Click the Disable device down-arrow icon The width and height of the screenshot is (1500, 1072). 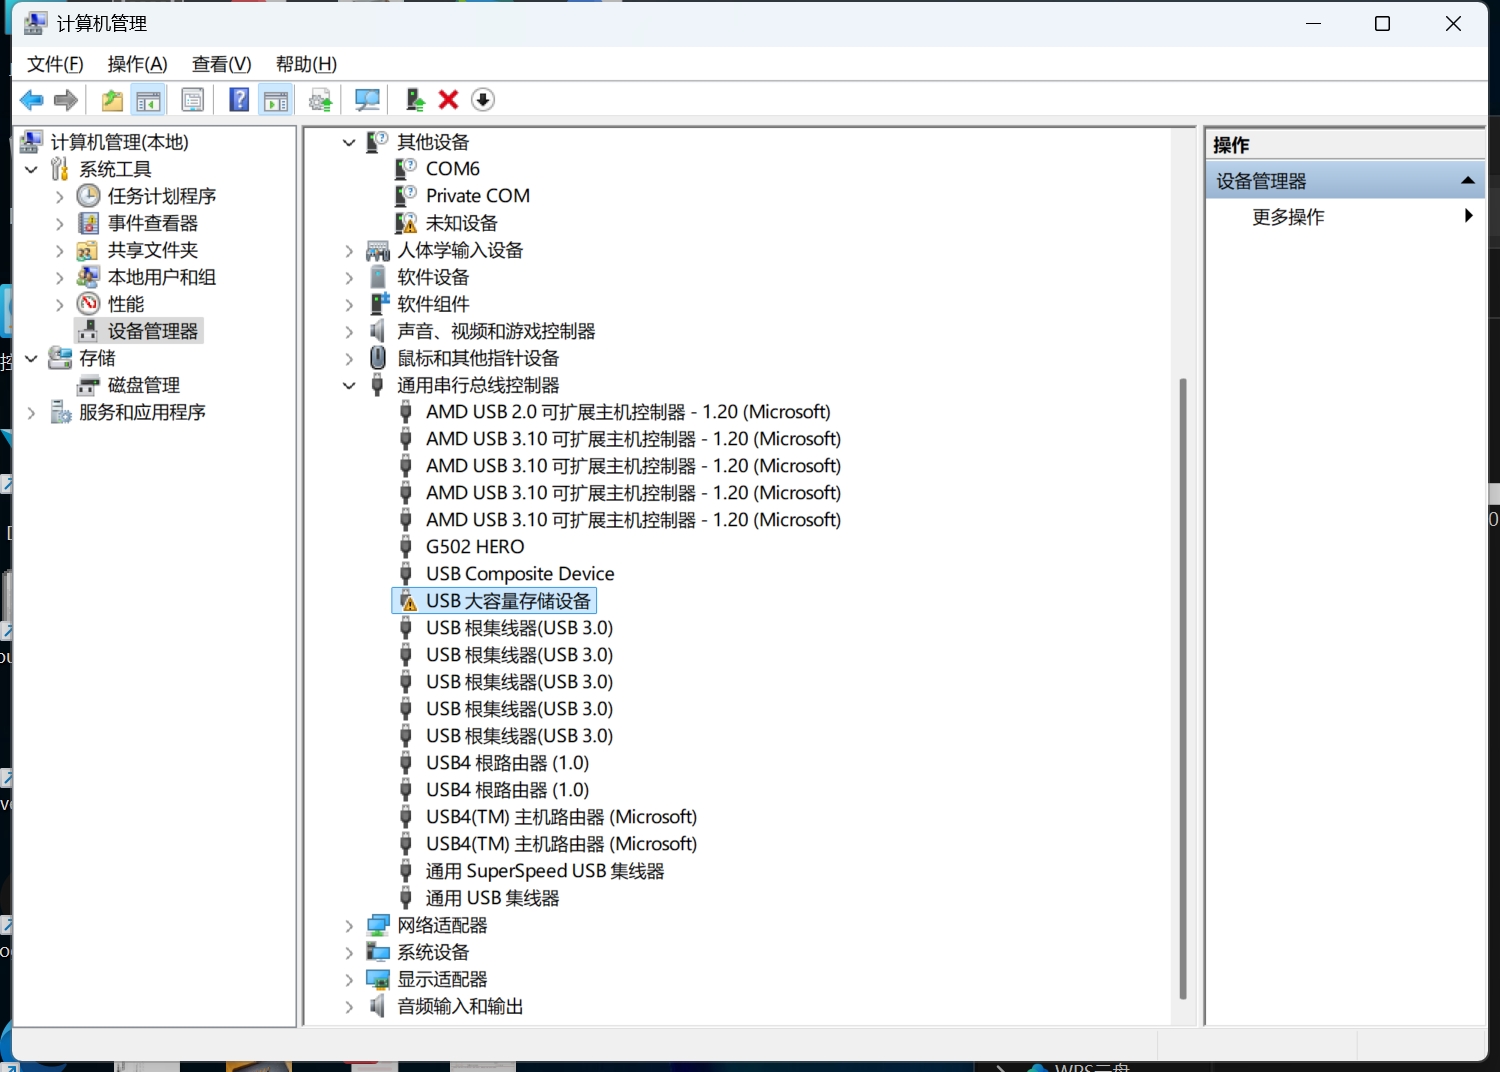tap(482, 100)
